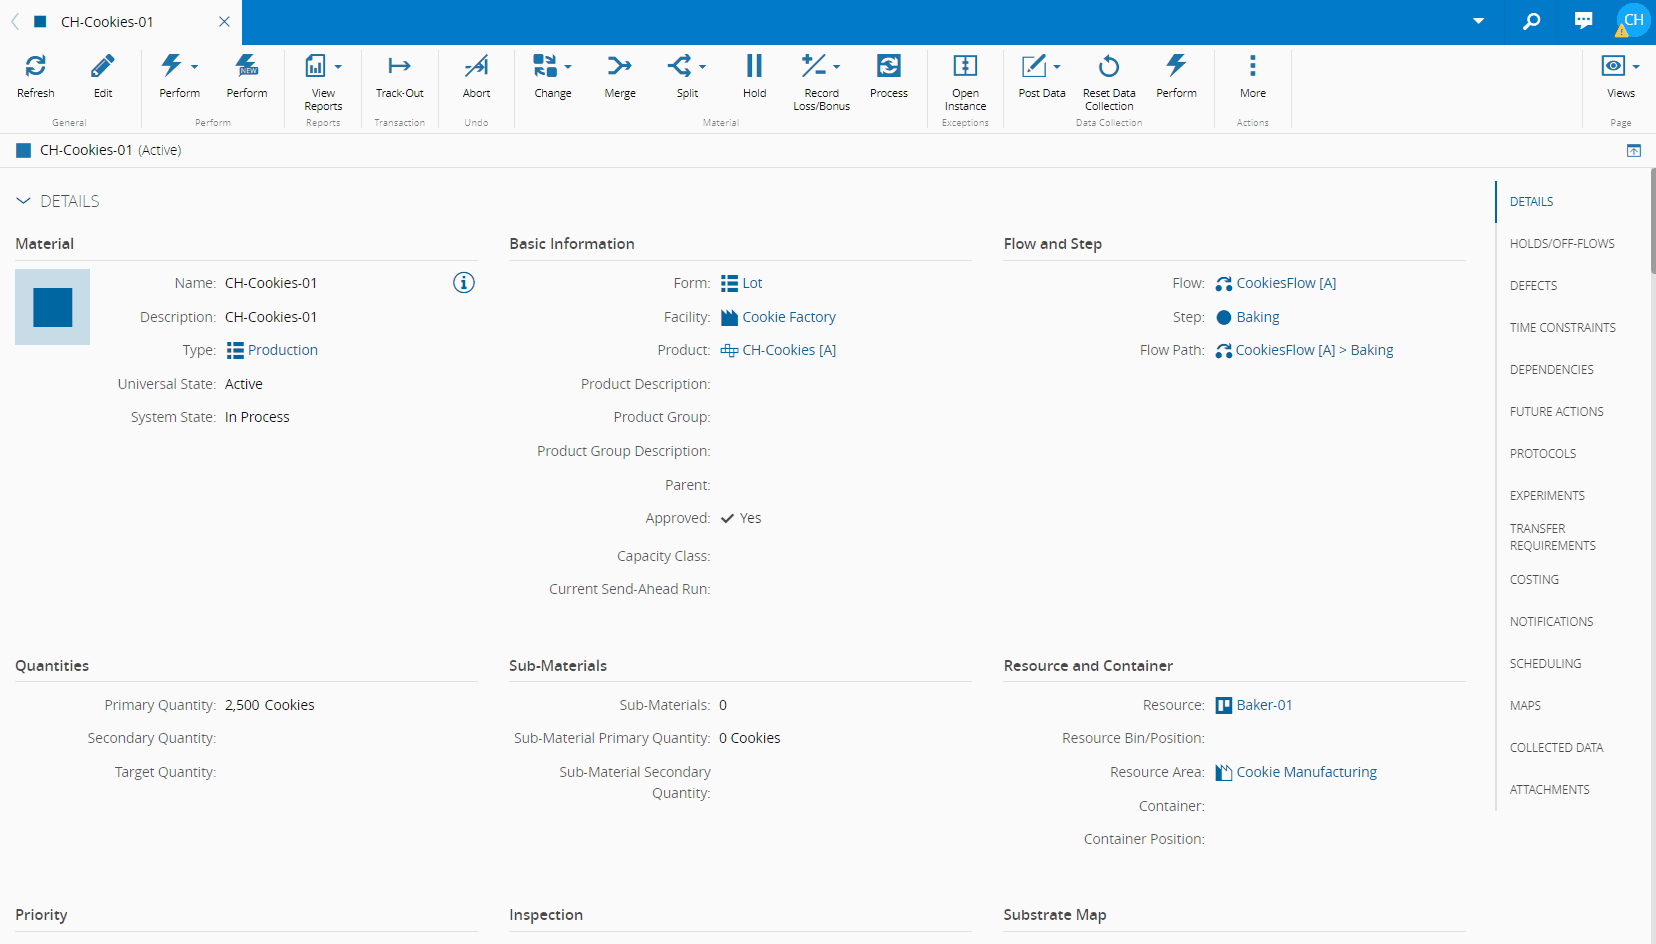1656x944 pixels.
Task: Switch to COLLECTED DATA section
Action: 1556,748
